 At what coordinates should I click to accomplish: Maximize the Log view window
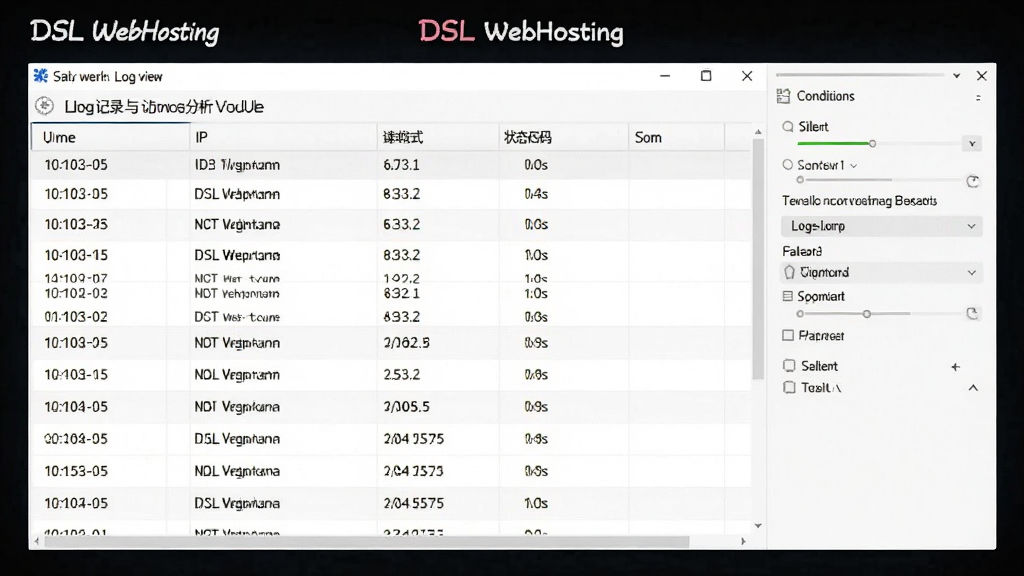706,76
